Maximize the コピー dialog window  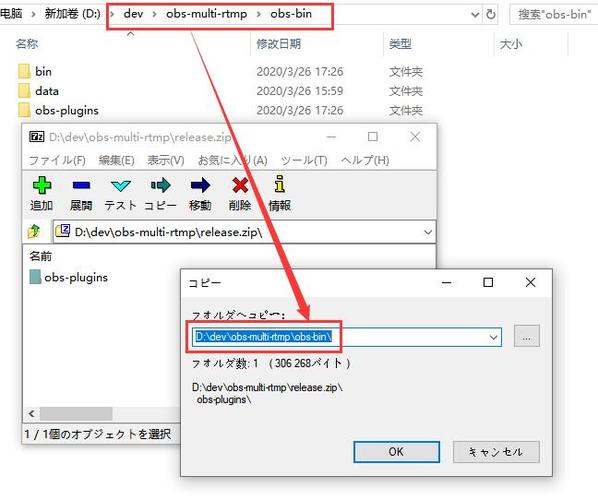(488, 283)
